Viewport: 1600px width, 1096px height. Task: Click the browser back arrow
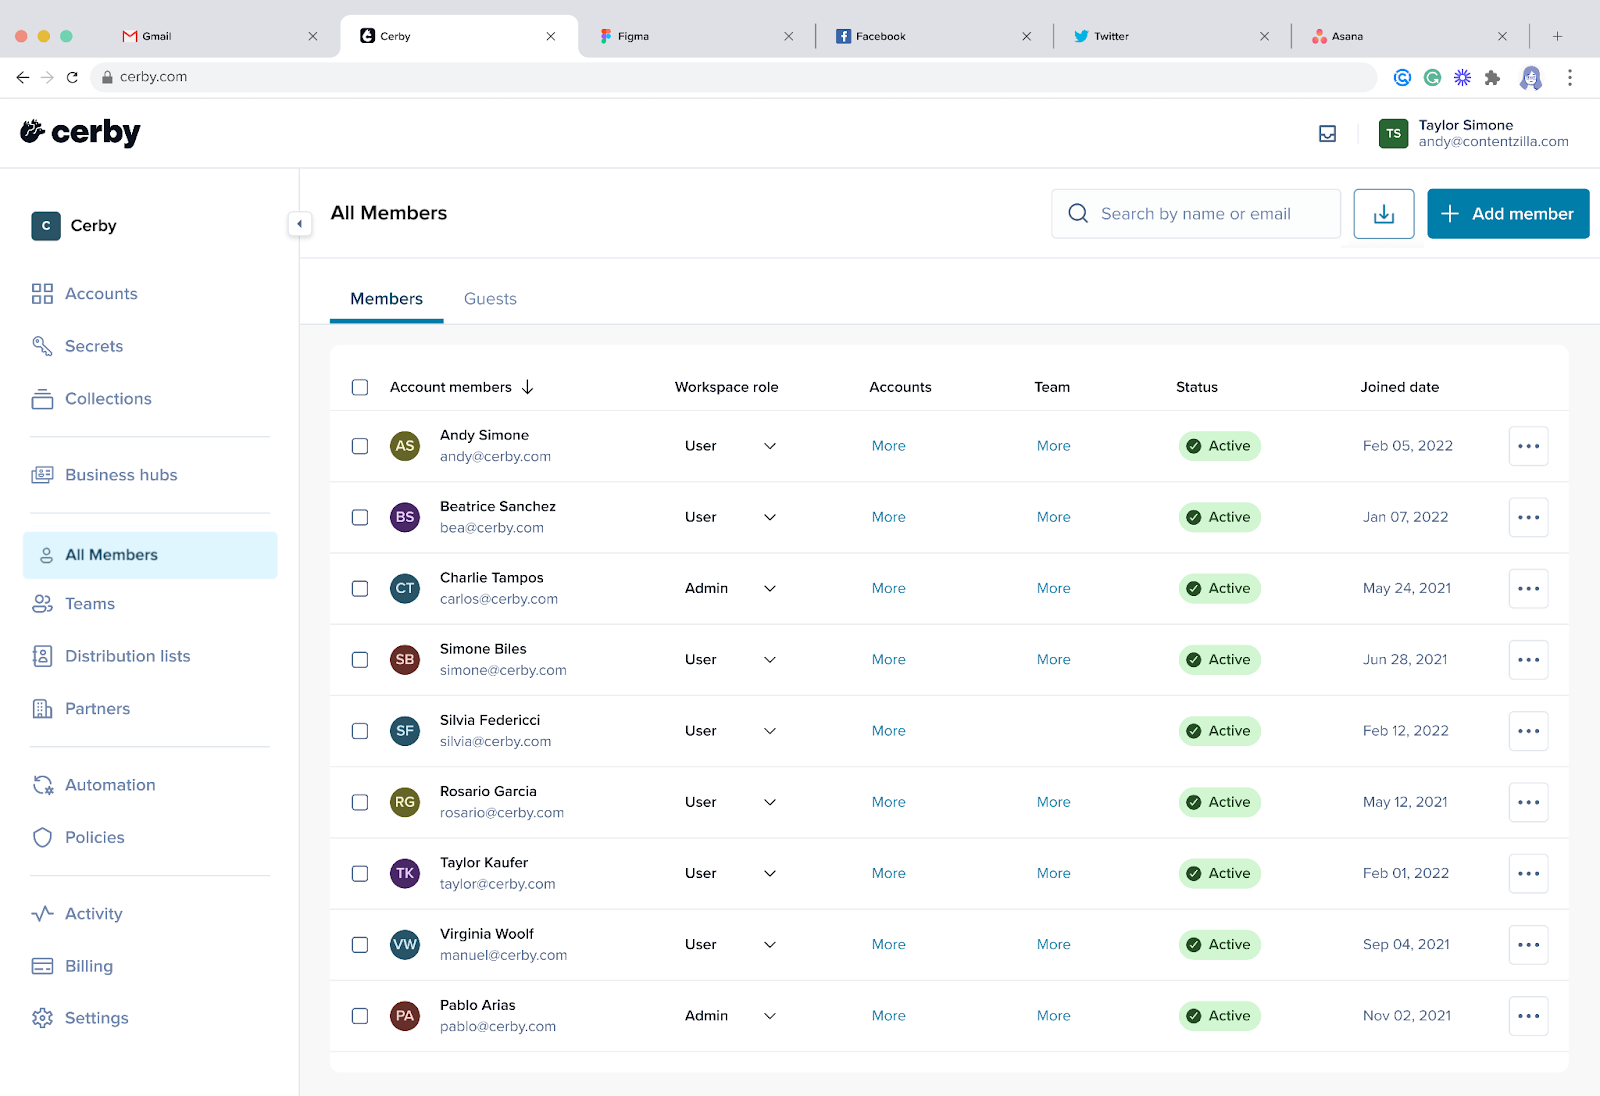(23, 77)
